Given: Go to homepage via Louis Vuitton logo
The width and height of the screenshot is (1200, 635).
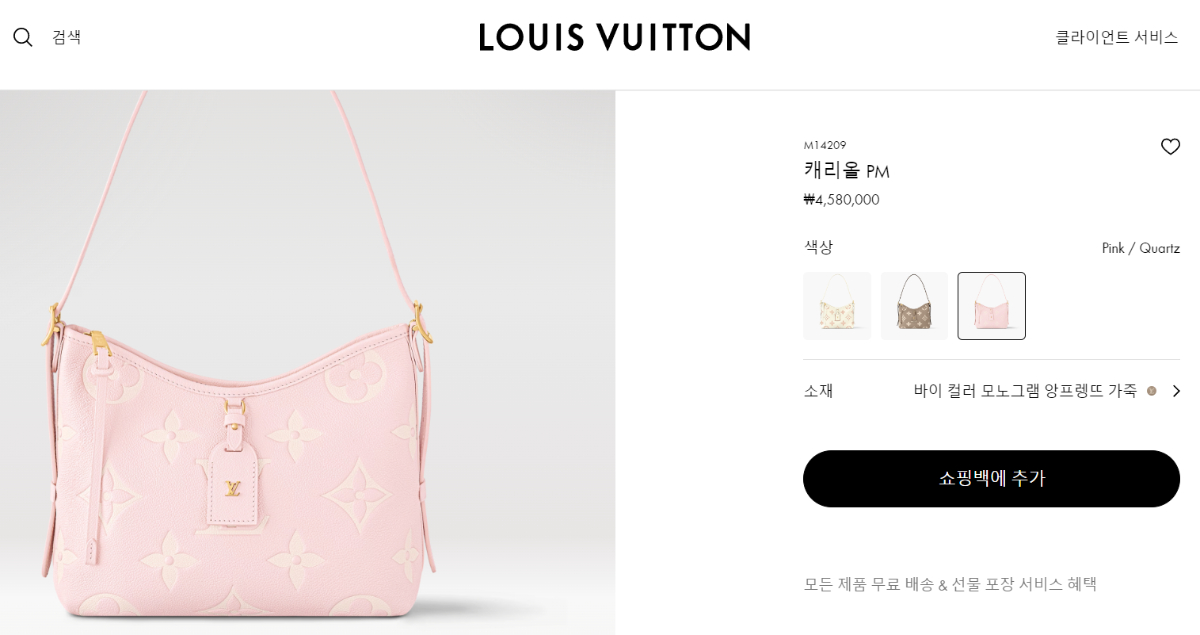Looking at the screenshot, I should click(614, 37).
